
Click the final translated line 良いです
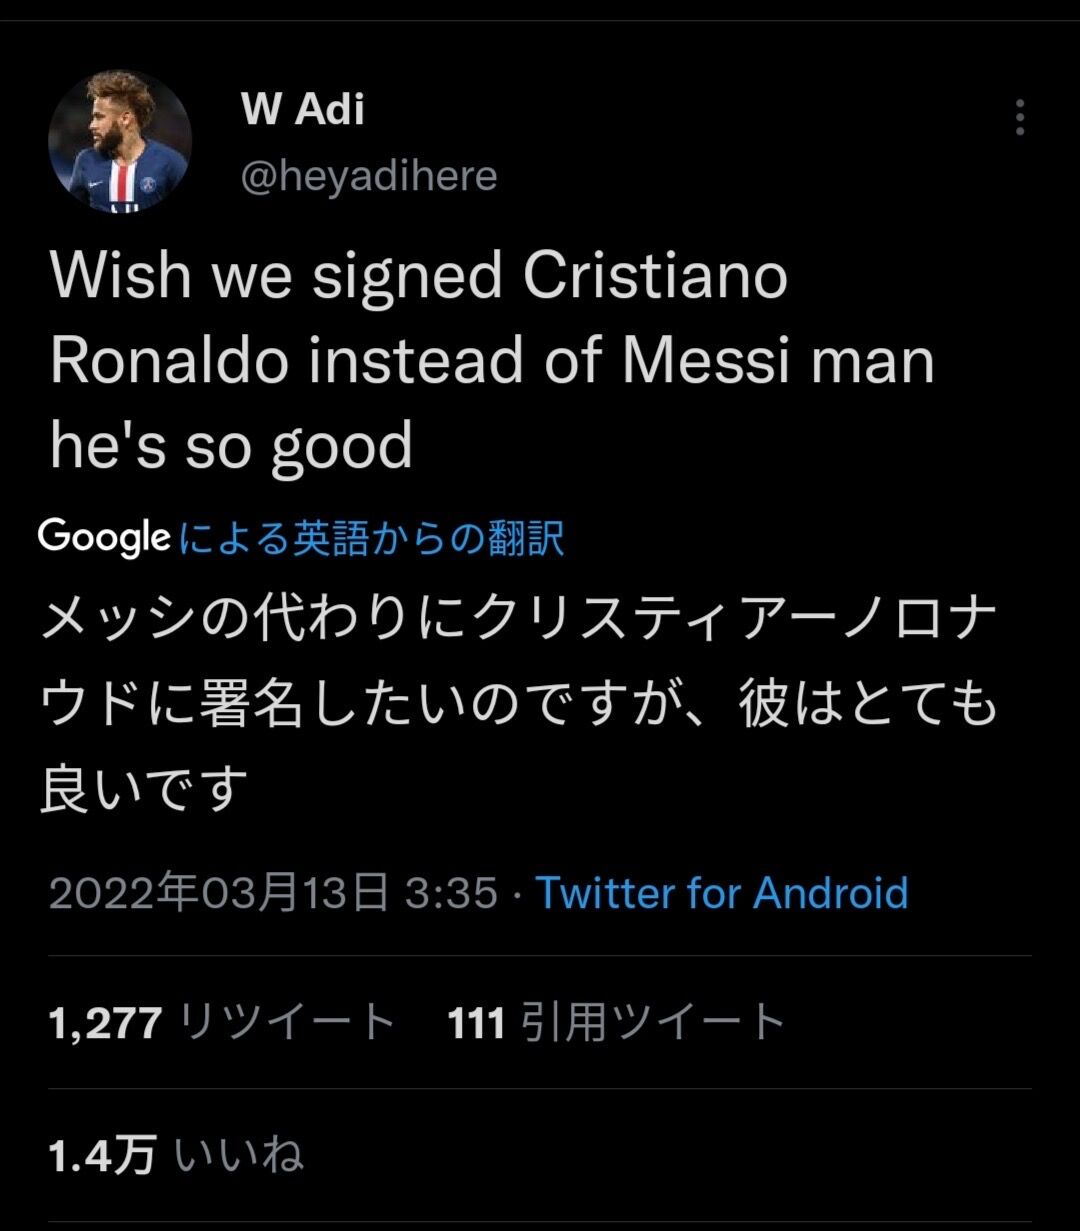[144, 789]
